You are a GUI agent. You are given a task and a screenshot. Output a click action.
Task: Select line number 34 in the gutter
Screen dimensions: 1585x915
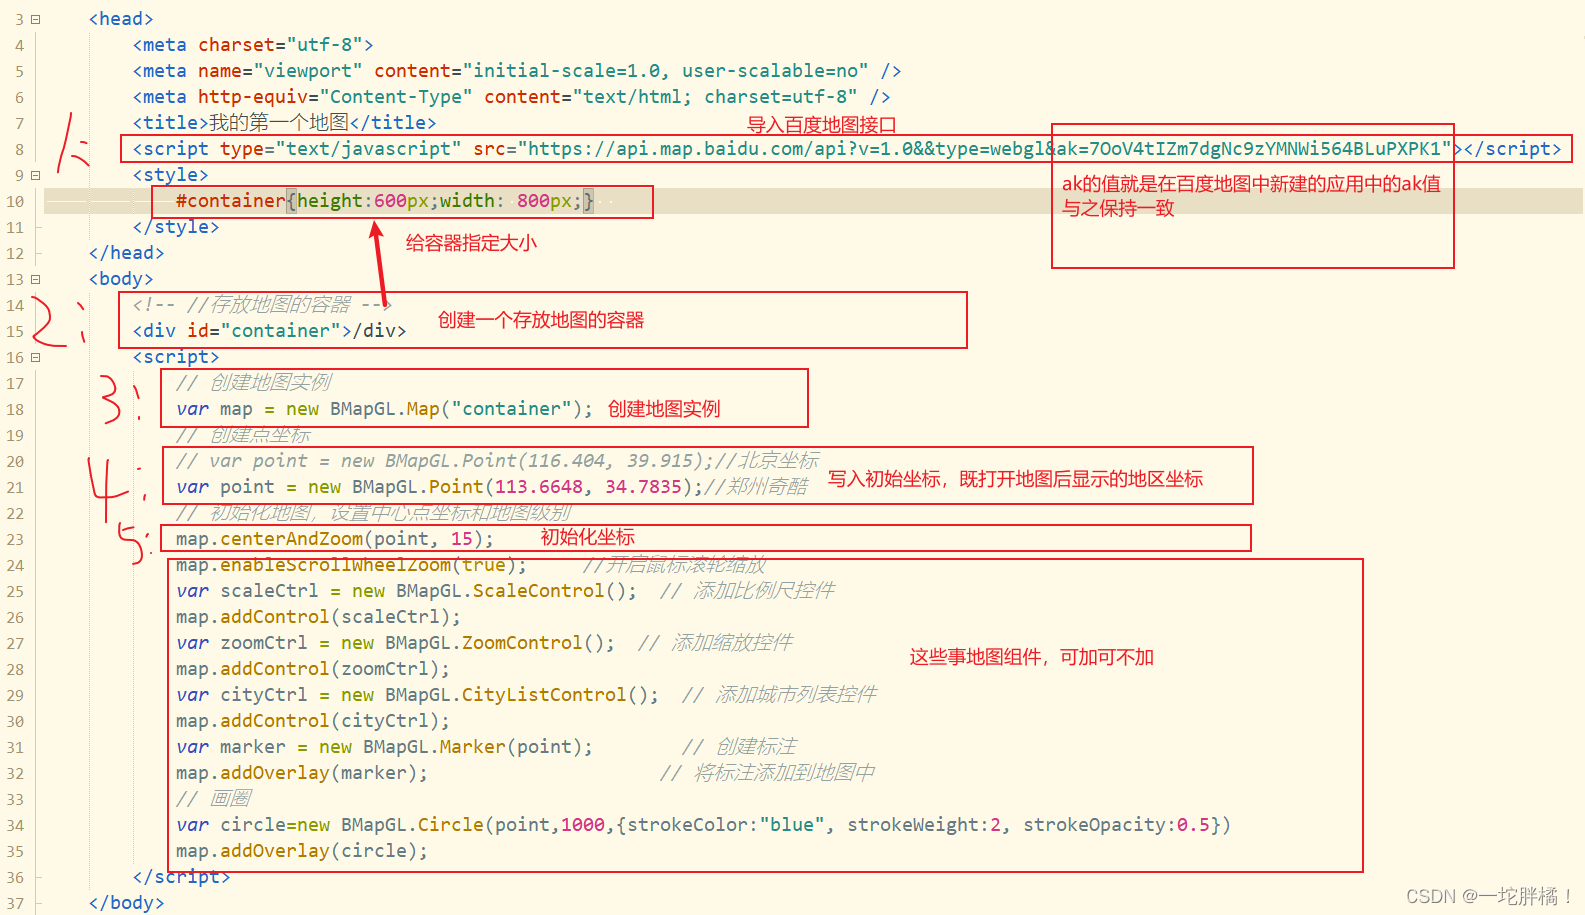click(15, 825)
